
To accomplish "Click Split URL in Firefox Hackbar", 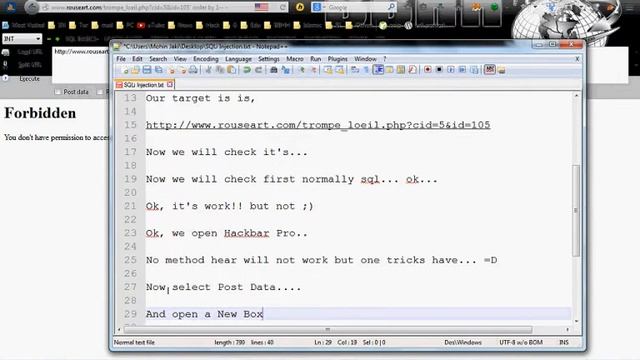I will [x=29, y=65].
